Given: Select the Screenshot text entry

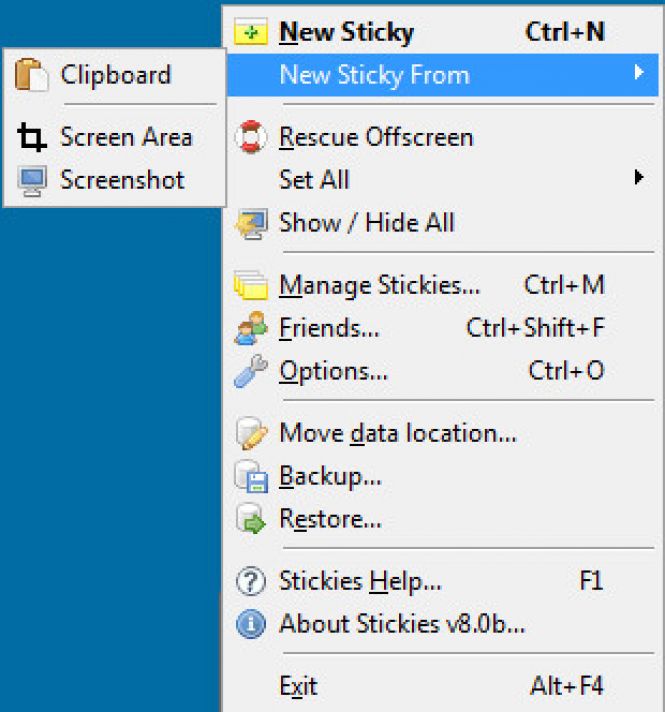Looking at the screenshot, I should [122, 180].
